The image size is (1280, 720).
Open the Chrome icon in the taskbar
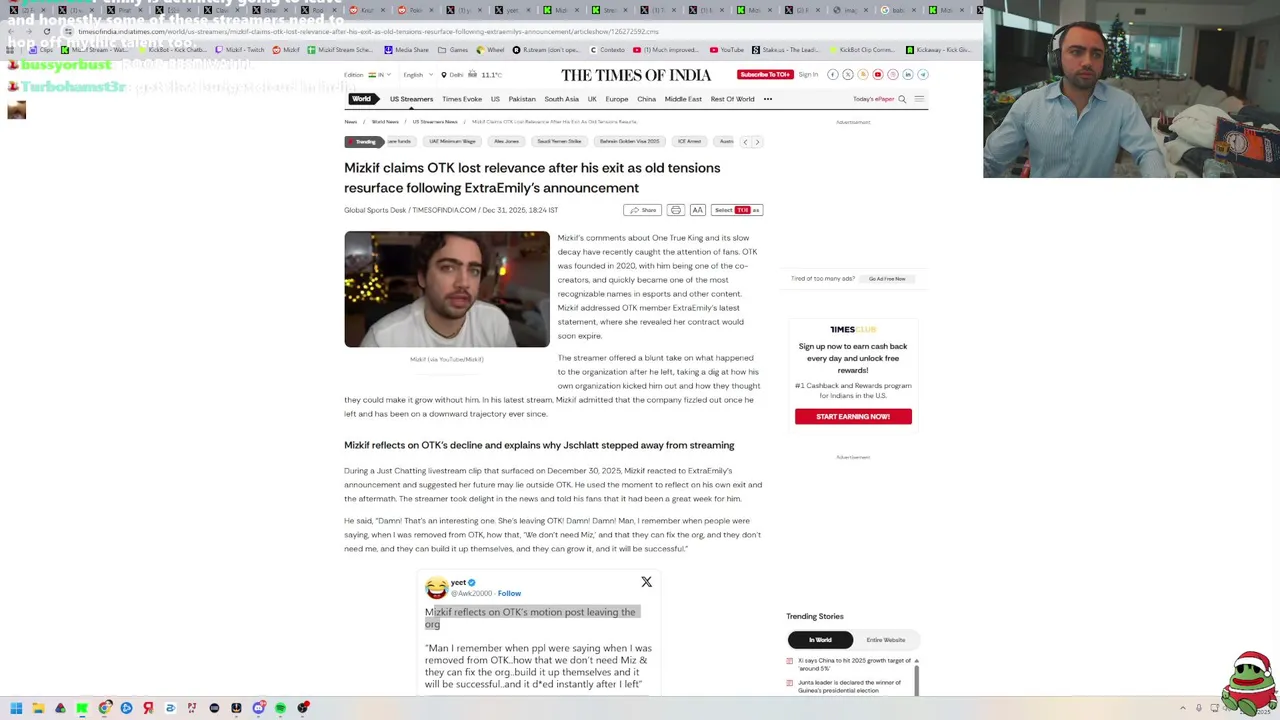pyautogui.click(x=104, y=708)
